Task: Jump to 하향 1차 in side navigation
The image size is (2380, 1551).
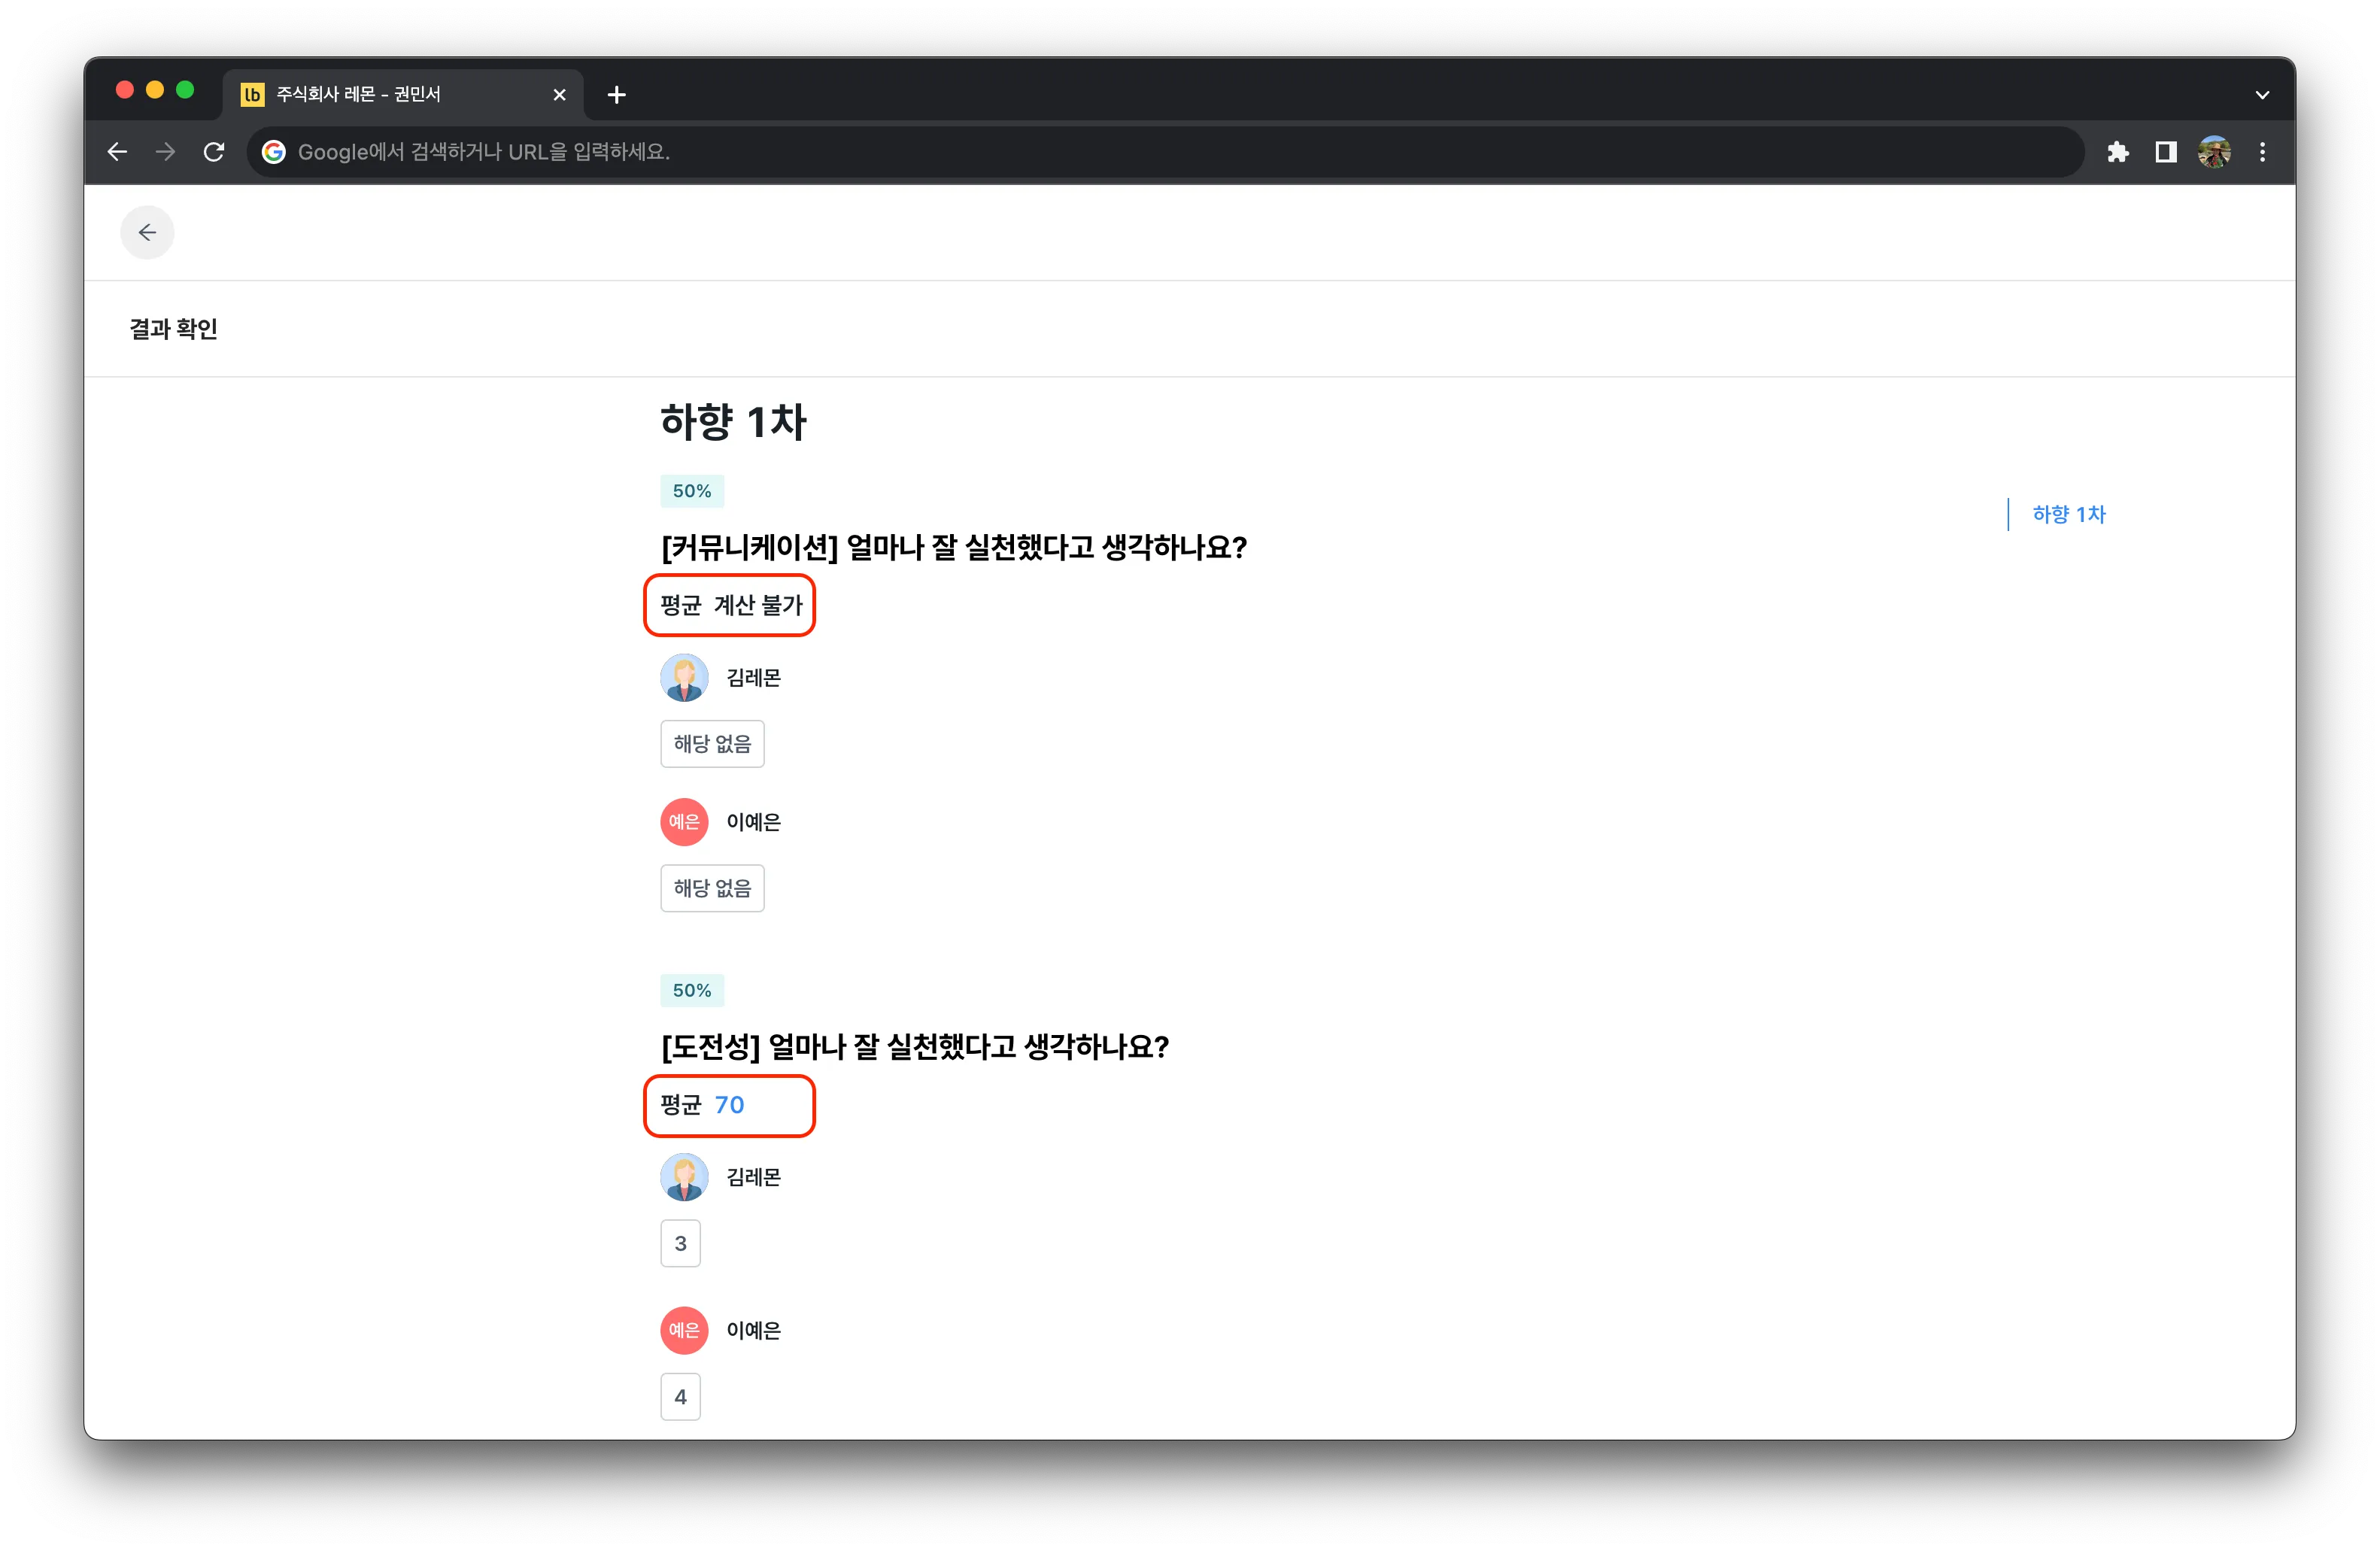Action: [x=2069, y=514]
